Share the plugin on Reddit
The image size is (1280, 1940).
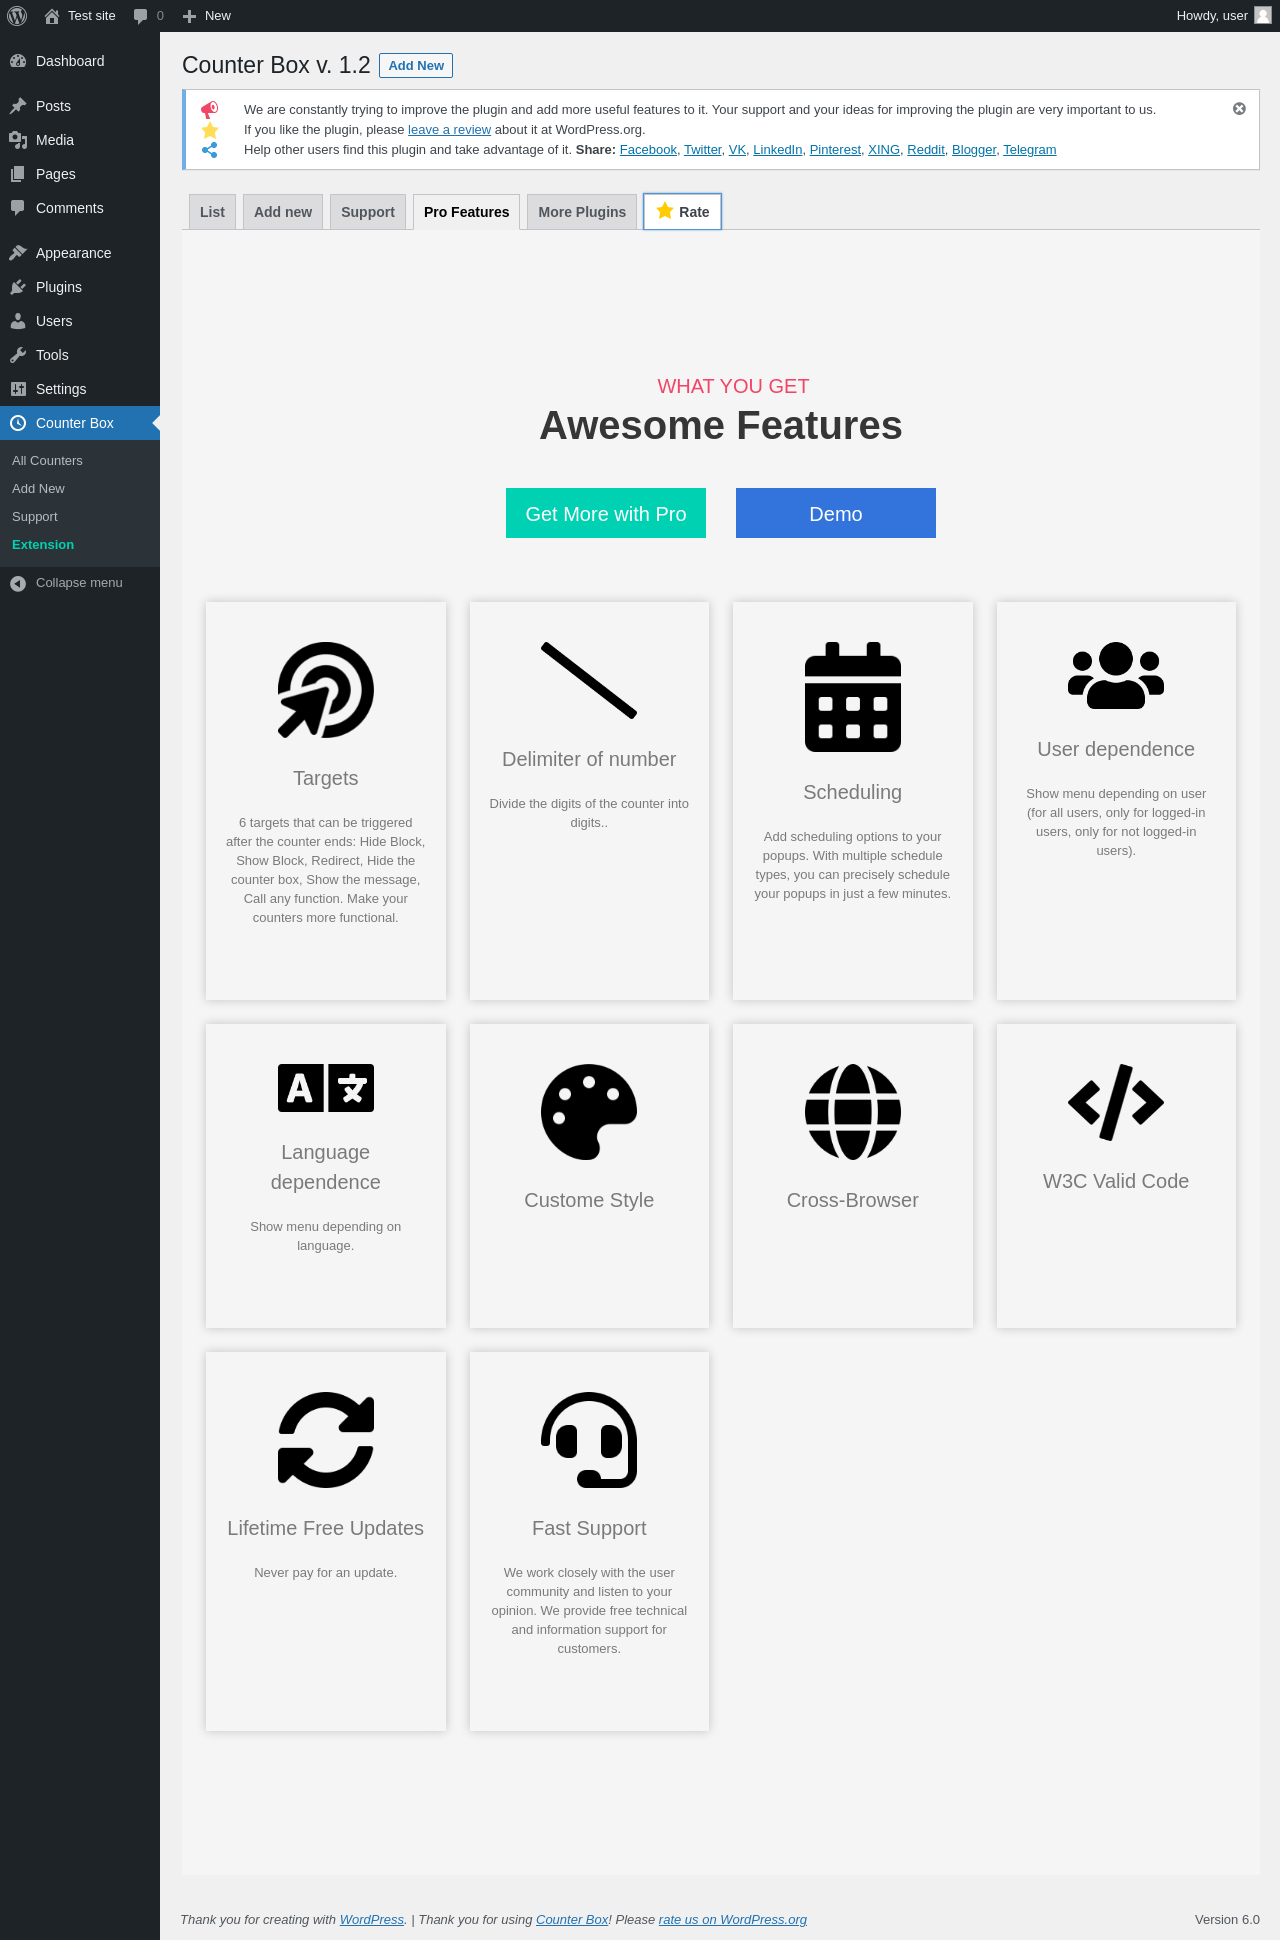[926, 150]
